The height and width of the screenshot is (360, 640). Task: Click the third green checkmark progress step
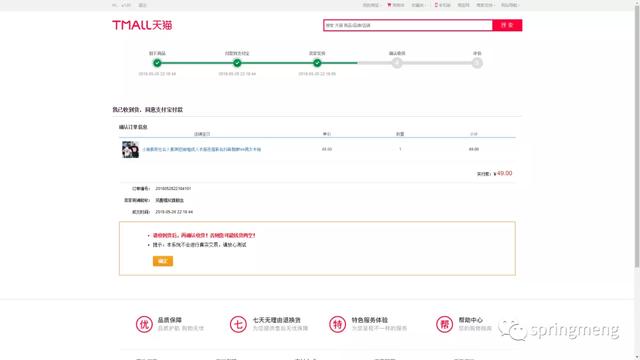click(317, 63)
